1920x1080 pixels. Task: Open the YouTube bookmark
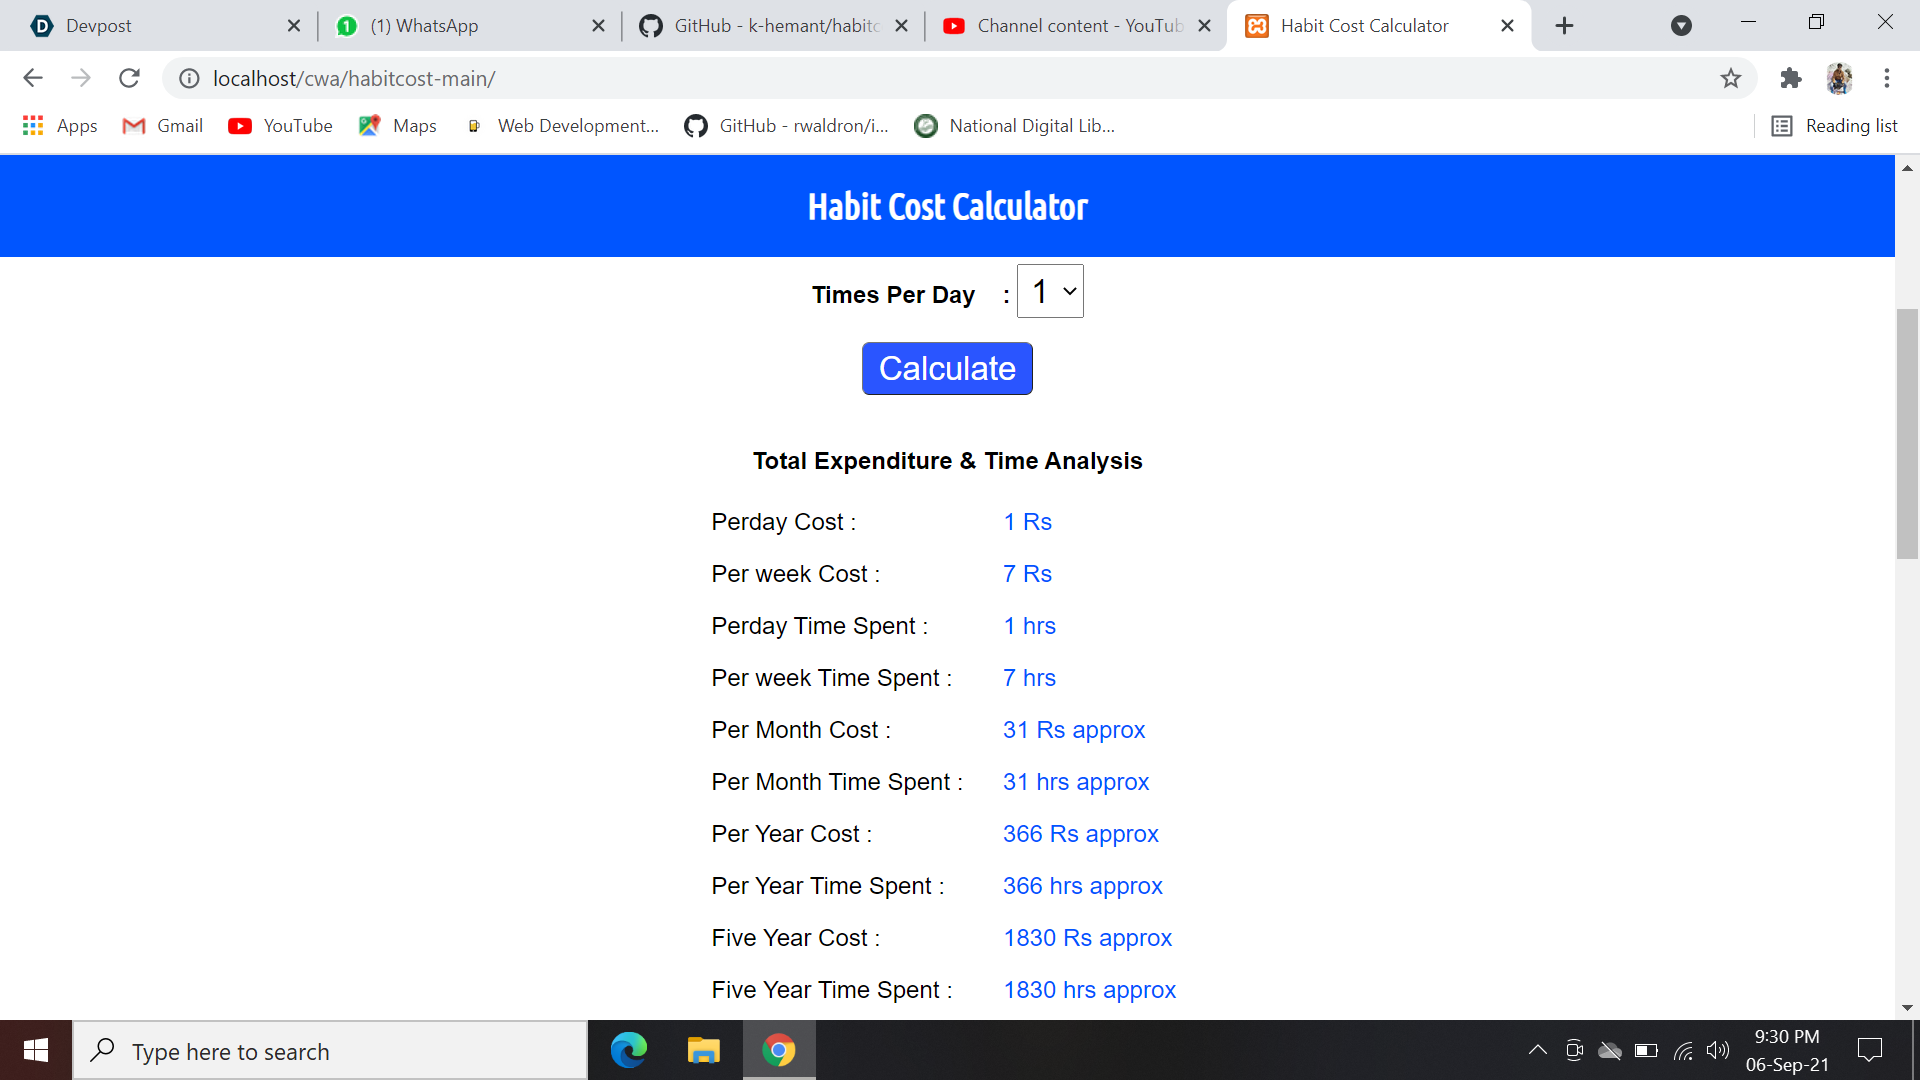coord(281,126)
